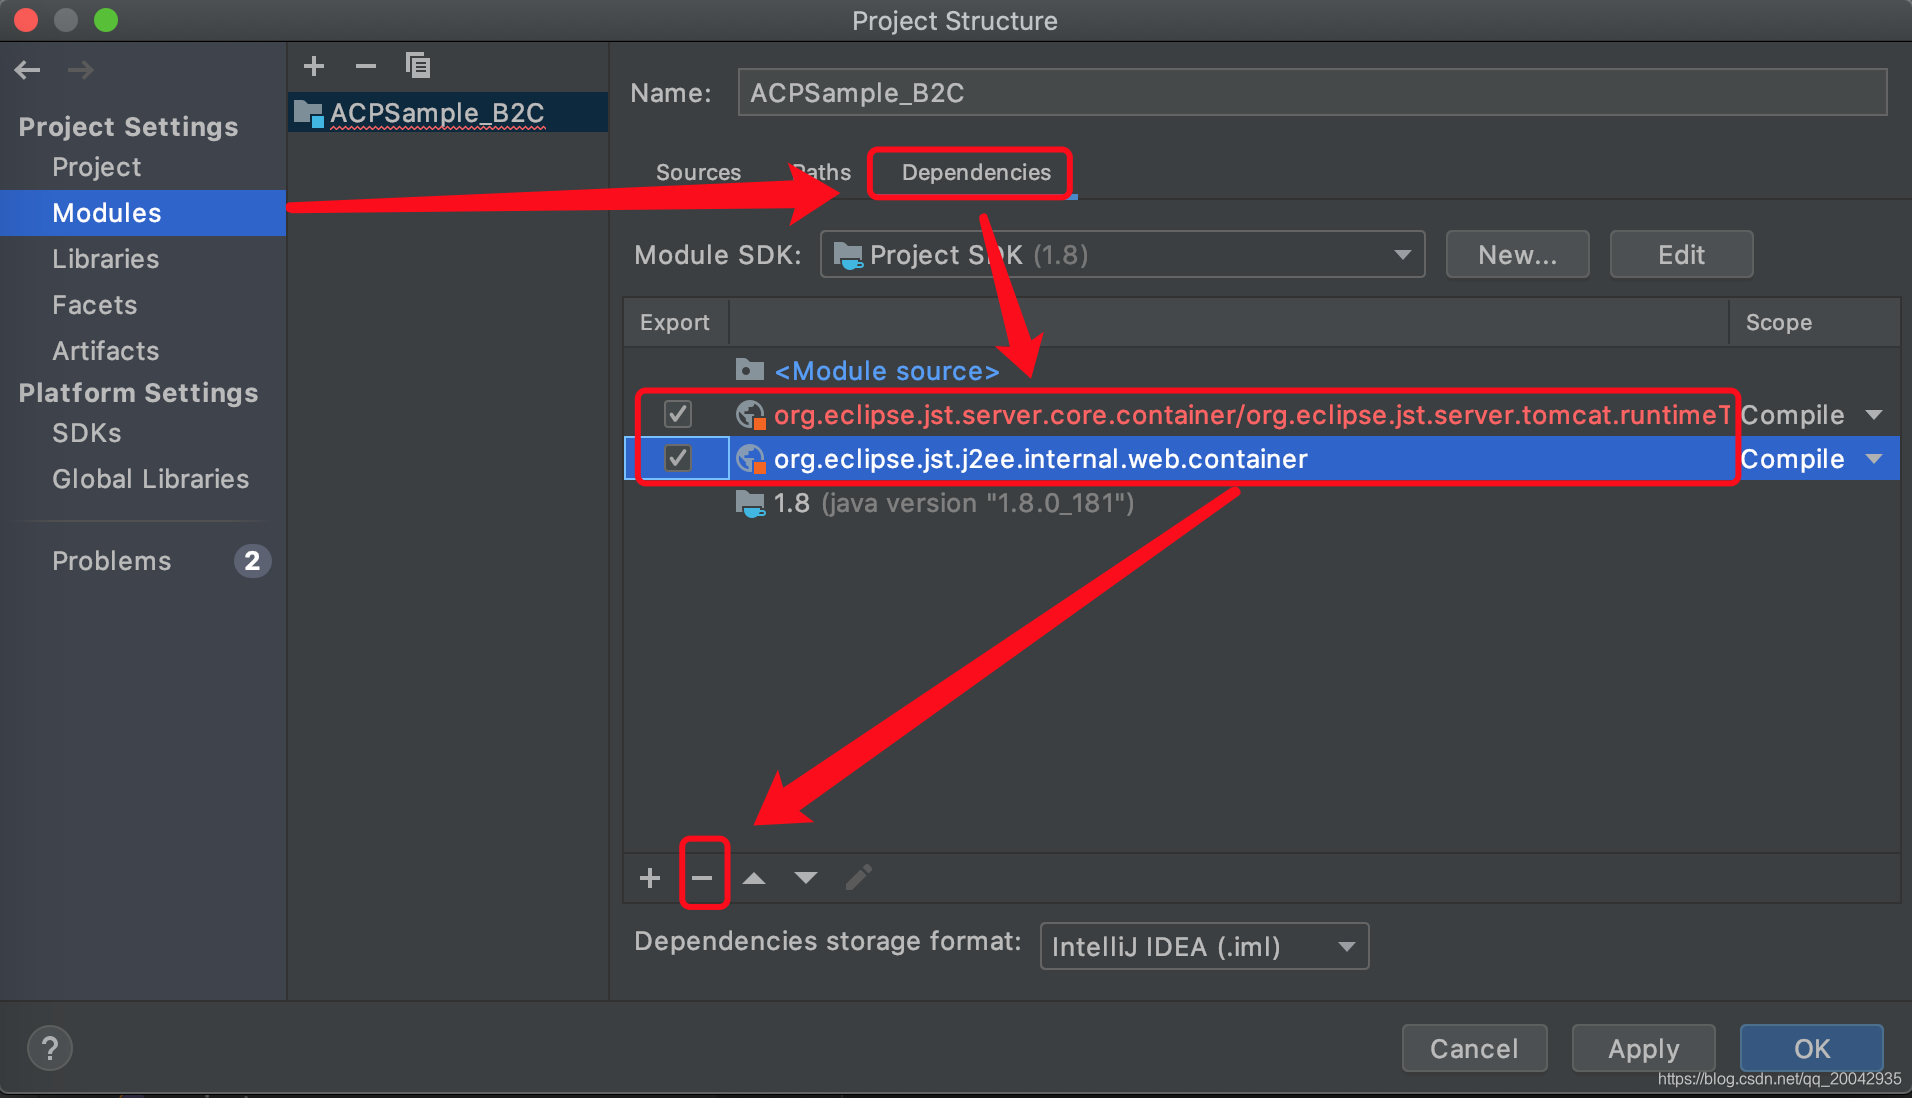1912x1098 pixels.
Task: Click the ACPSample_B2C module folder icon
Action: coord(309,113)
